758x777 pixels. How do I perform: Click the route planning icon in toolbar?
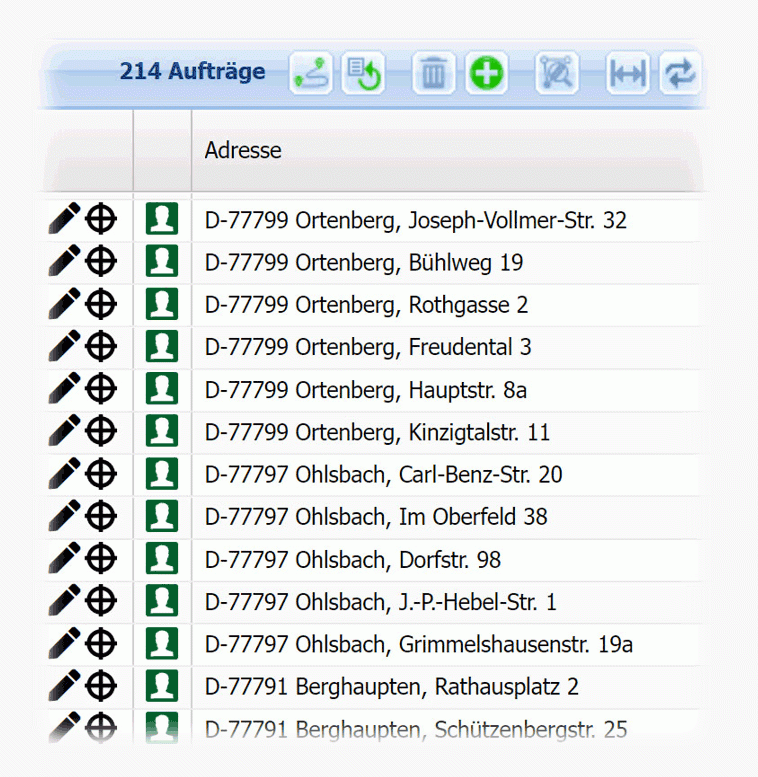(x=311, y=74)
